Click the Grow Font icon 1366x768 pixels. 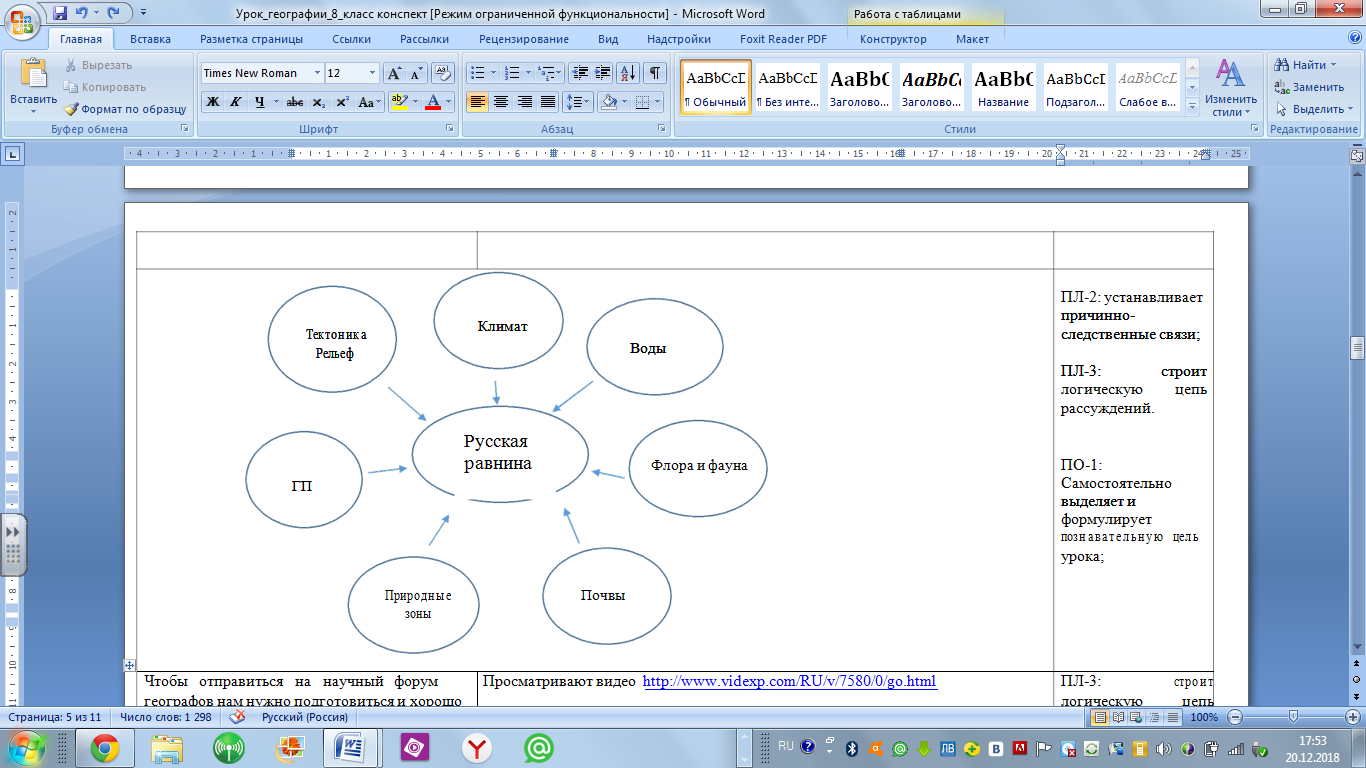point(395,73)
